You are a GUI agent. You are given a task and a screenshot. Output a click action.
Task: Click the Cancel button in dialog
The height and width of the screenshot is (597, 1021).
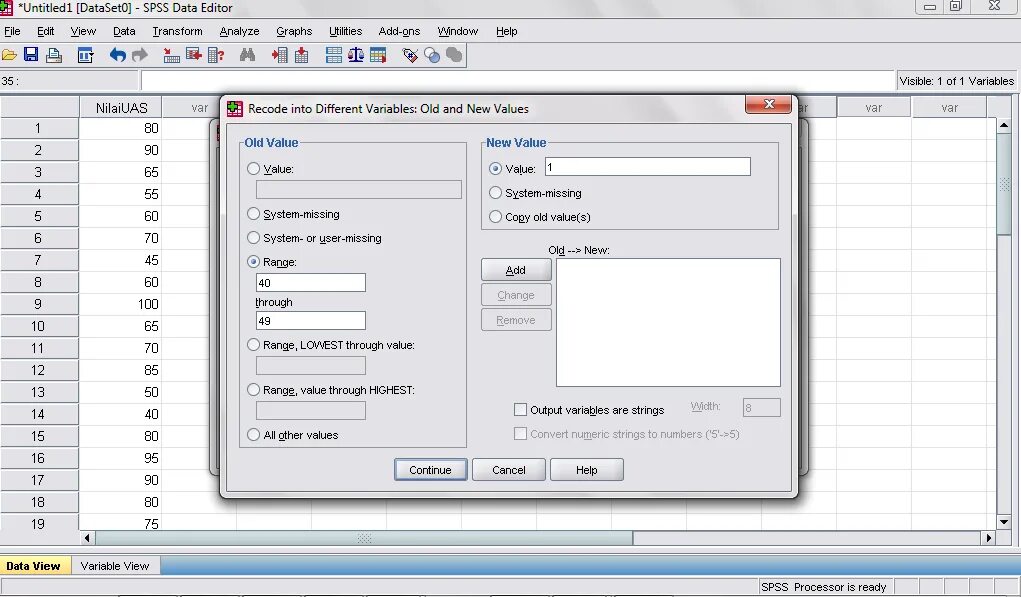(509, 470)
